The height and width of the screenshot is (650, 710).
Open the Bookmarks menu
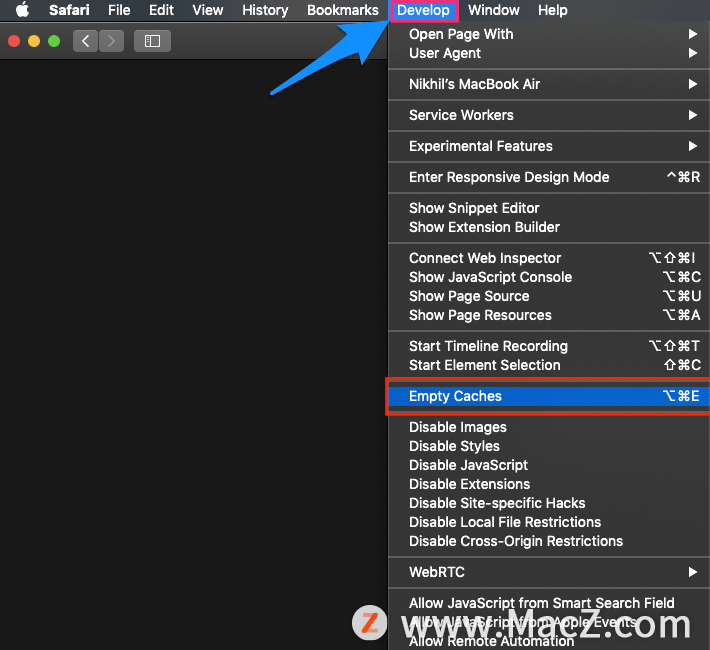click(x=342, y=10)
